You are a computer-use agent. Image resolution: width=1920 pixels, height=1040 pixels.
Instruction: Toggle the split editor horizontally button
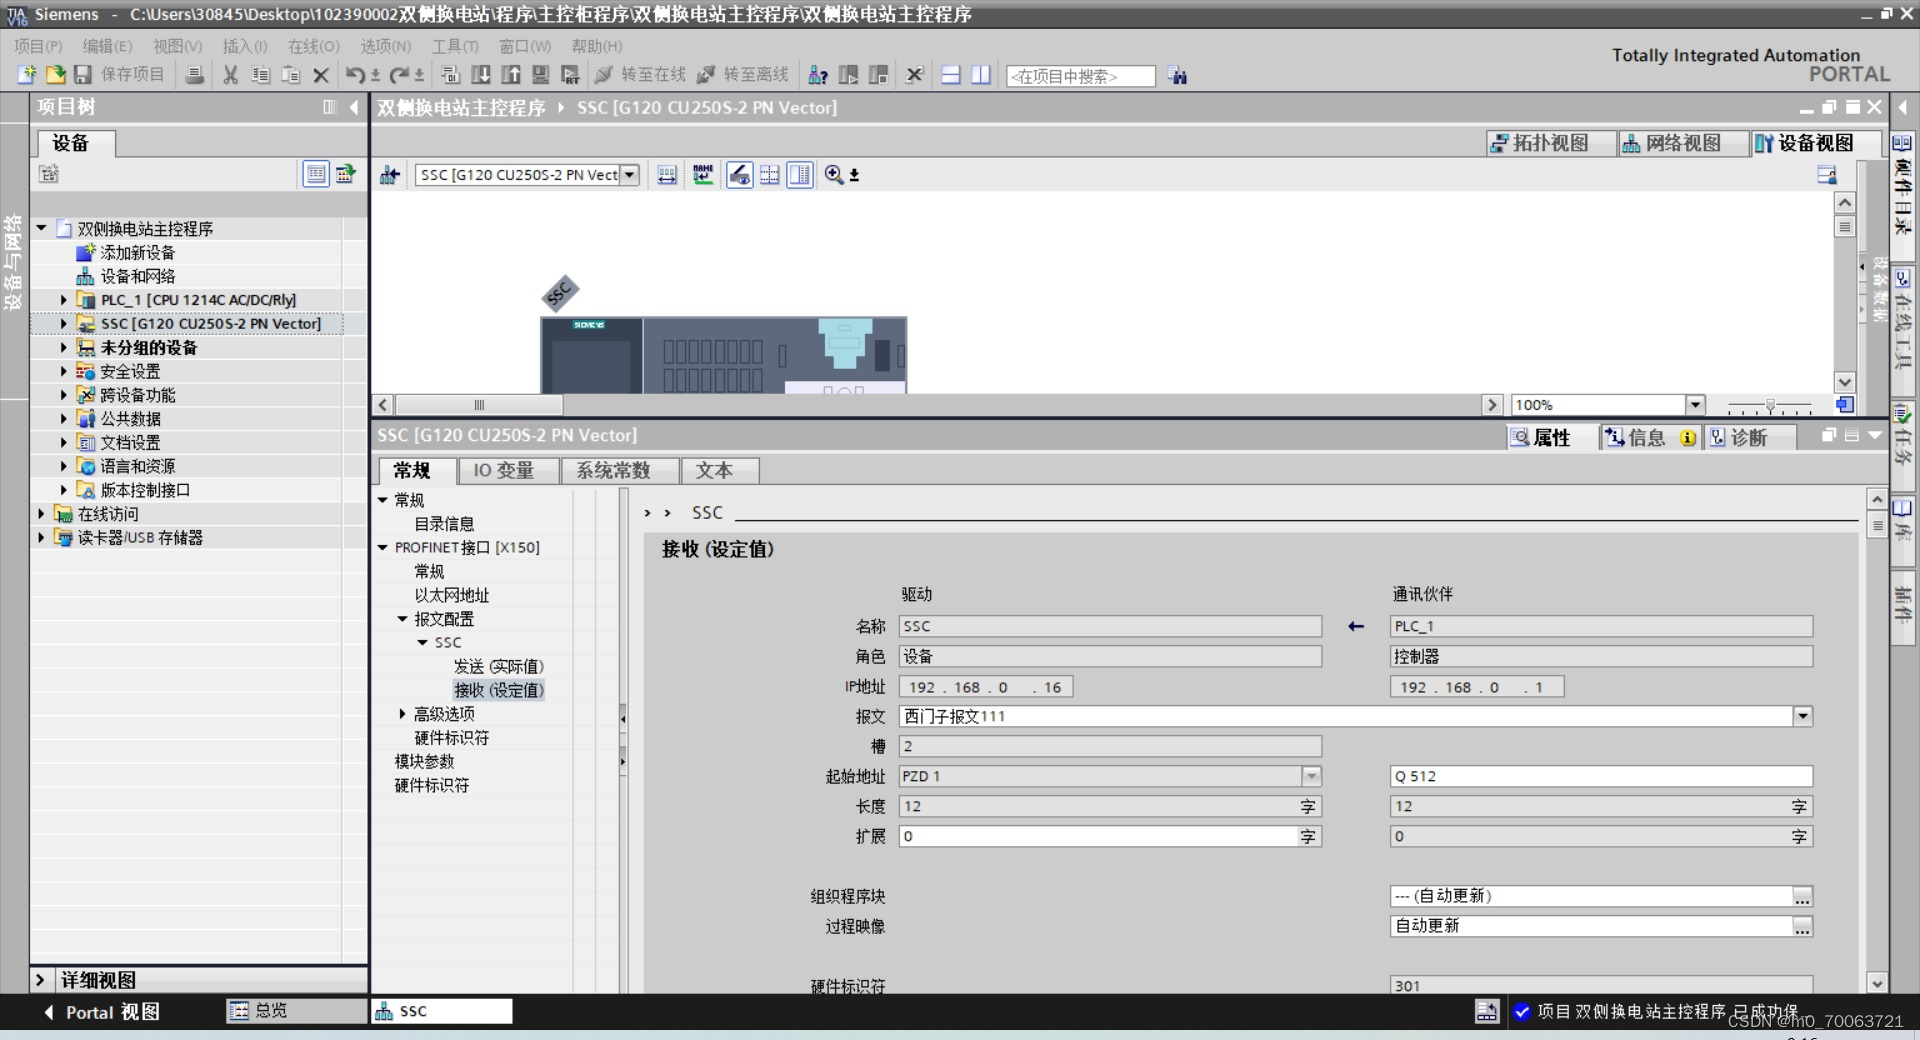tap(950, 75)
